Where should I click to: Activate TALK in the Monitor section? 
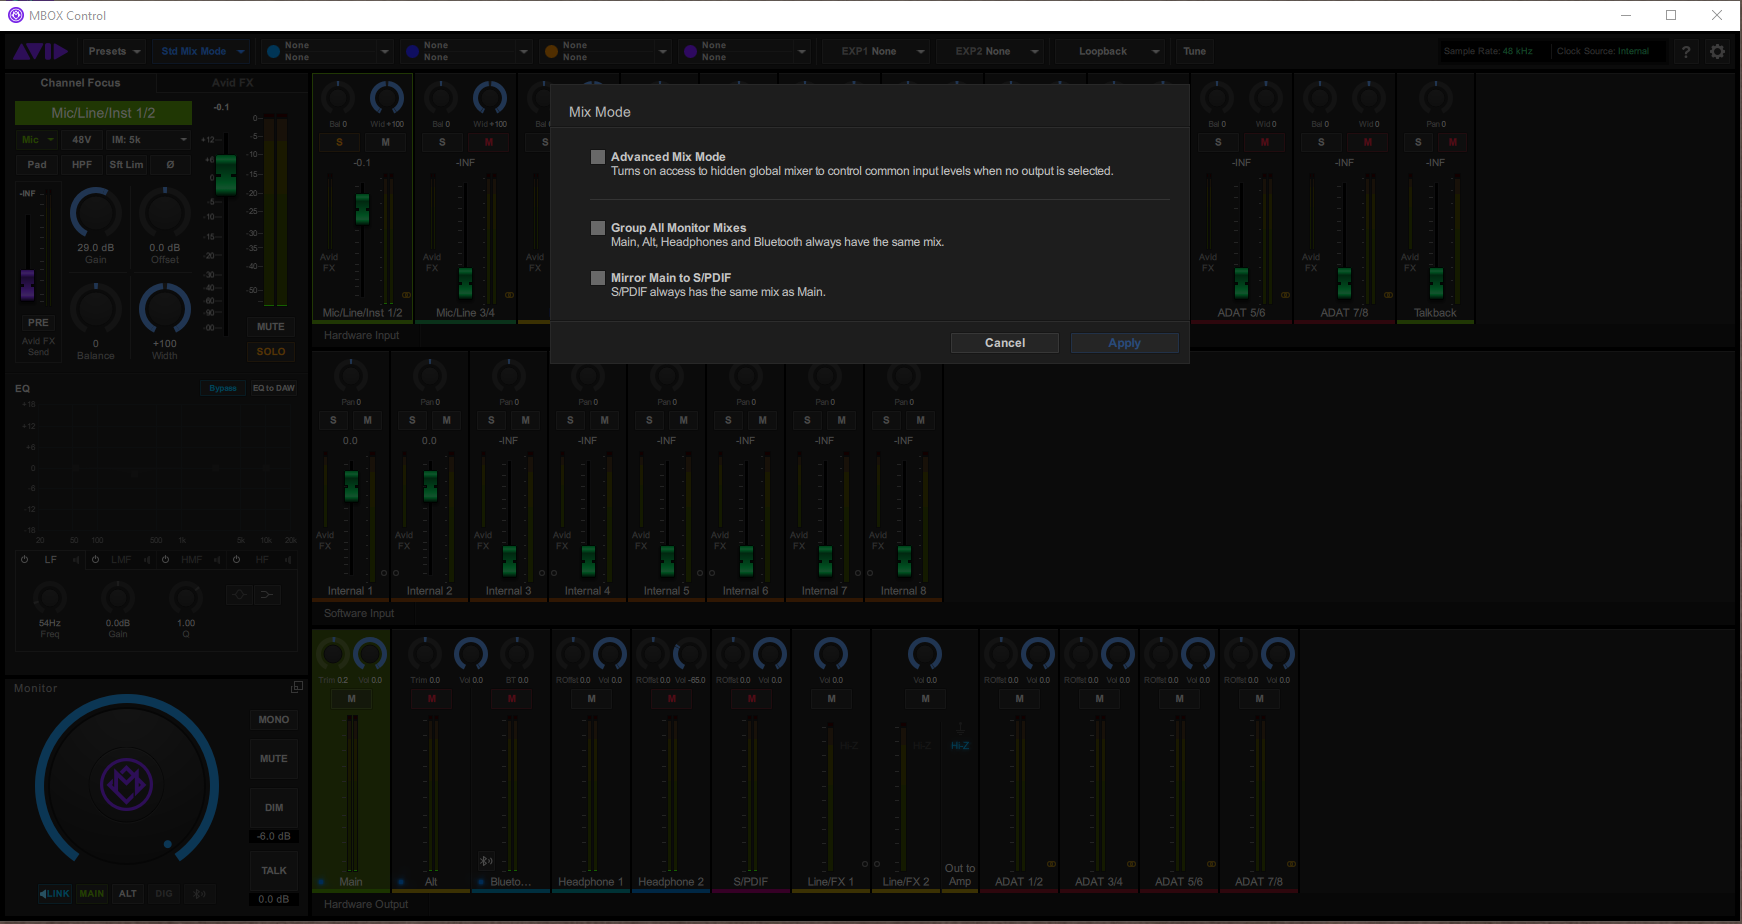273,870
